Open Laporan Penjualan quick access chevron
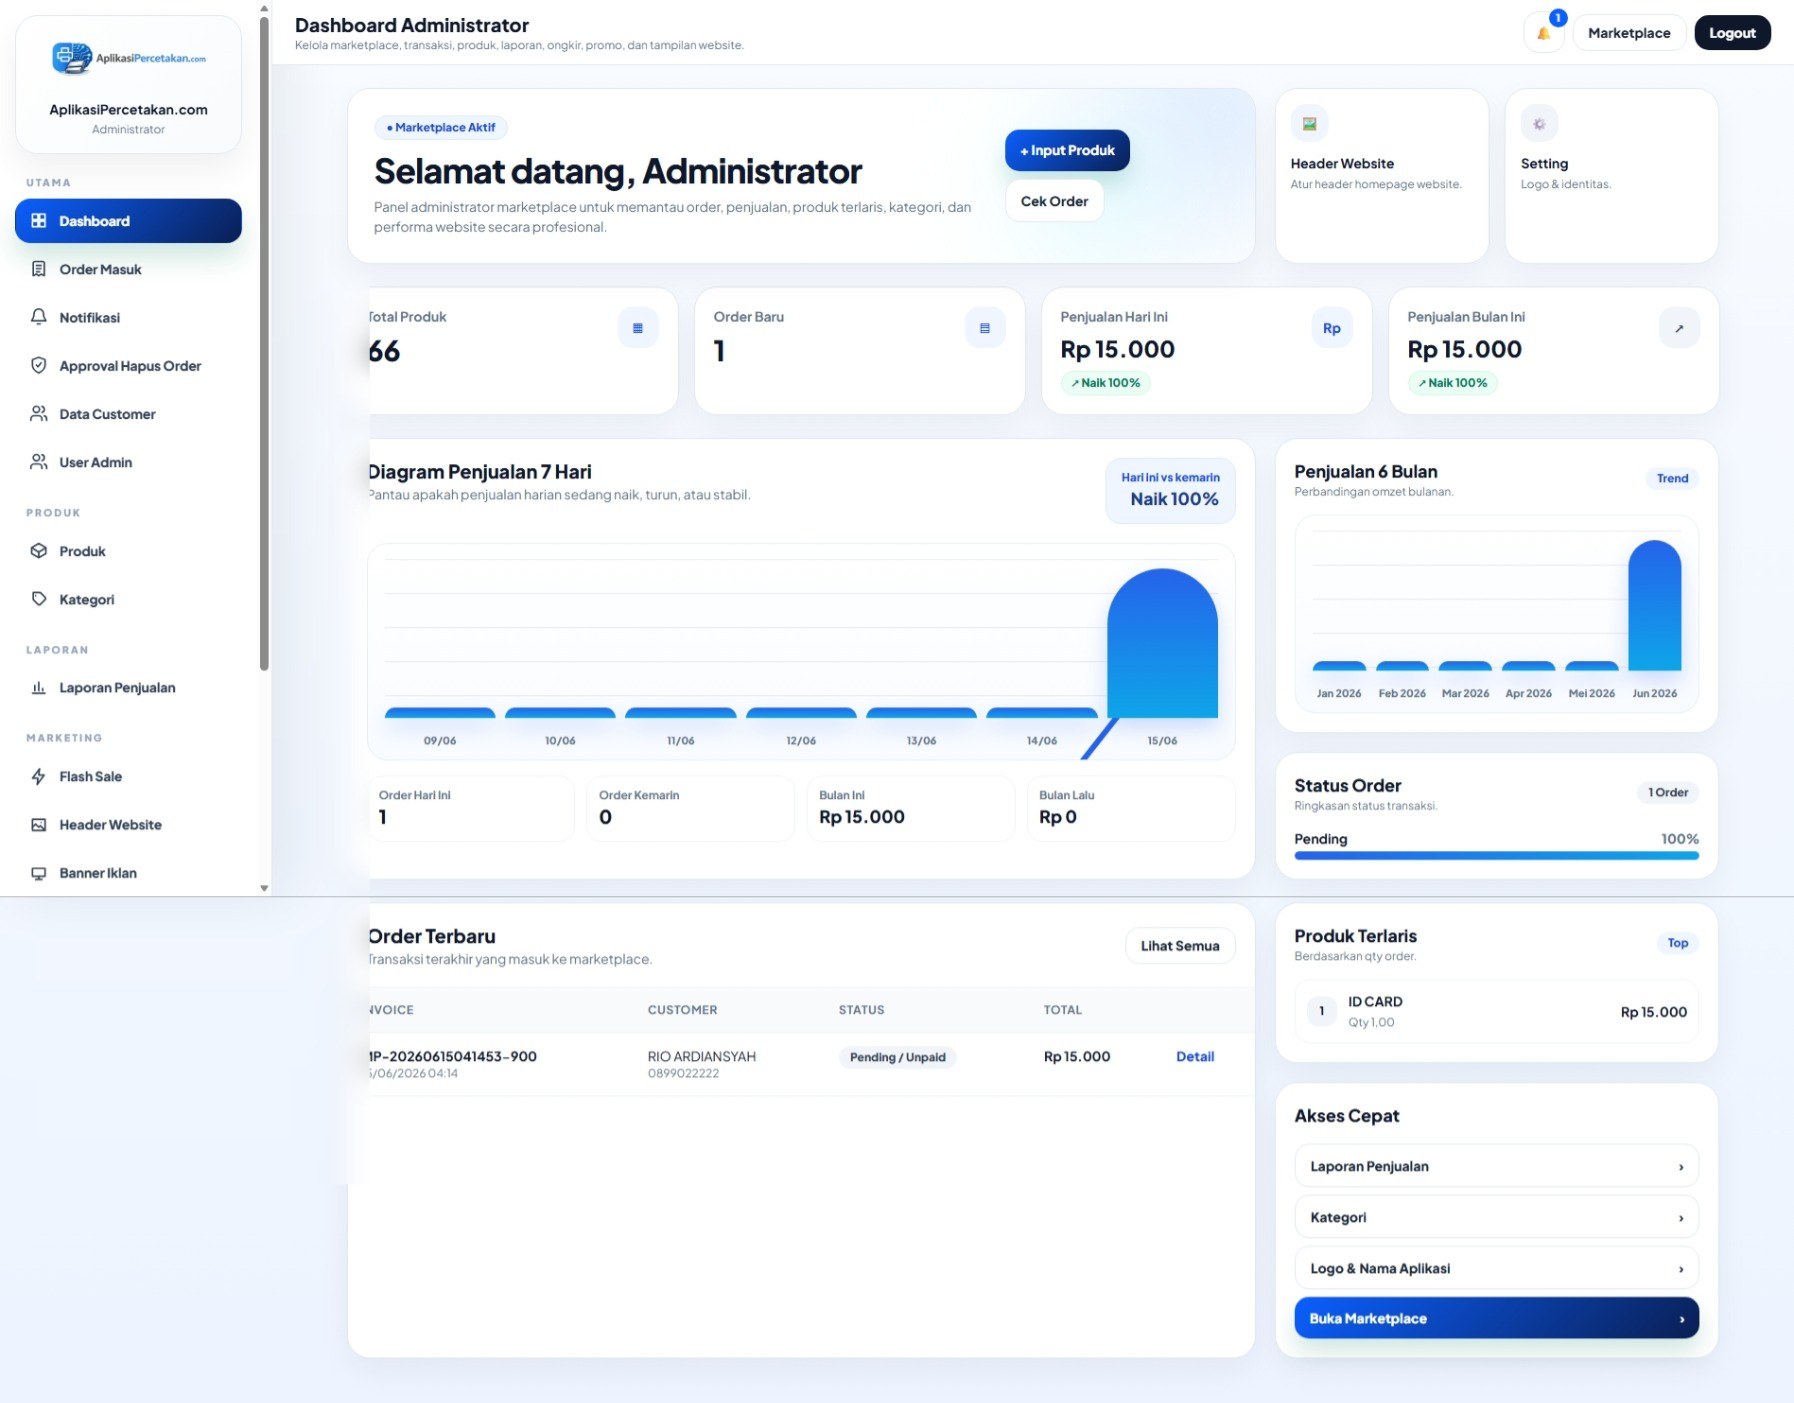This screenshot has width=1794, height=1403. pos(1681,1167)
